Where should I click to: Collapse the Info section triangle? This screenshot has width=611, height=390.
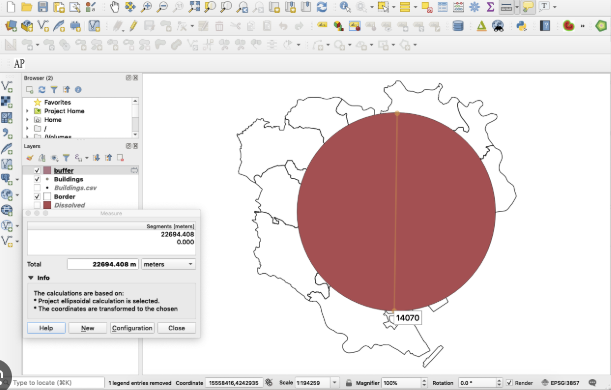(31, 278)
